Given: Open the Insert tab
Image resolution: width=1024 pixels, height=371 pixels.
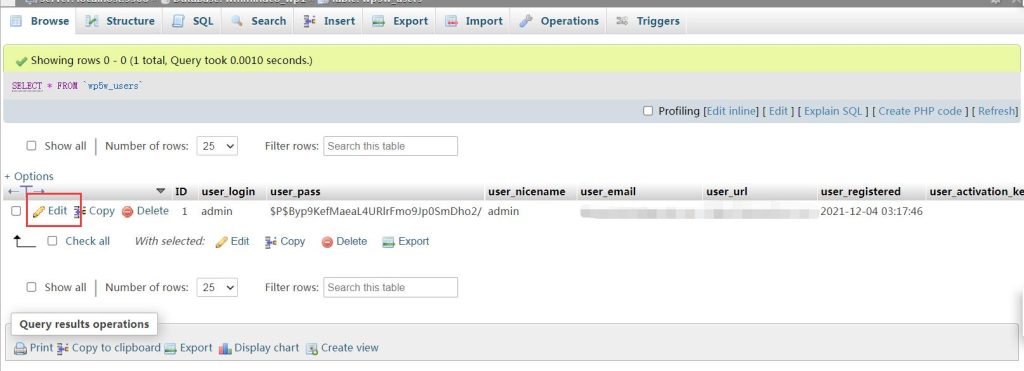Looking at the screenshot, I should click(x=330, y=21).
